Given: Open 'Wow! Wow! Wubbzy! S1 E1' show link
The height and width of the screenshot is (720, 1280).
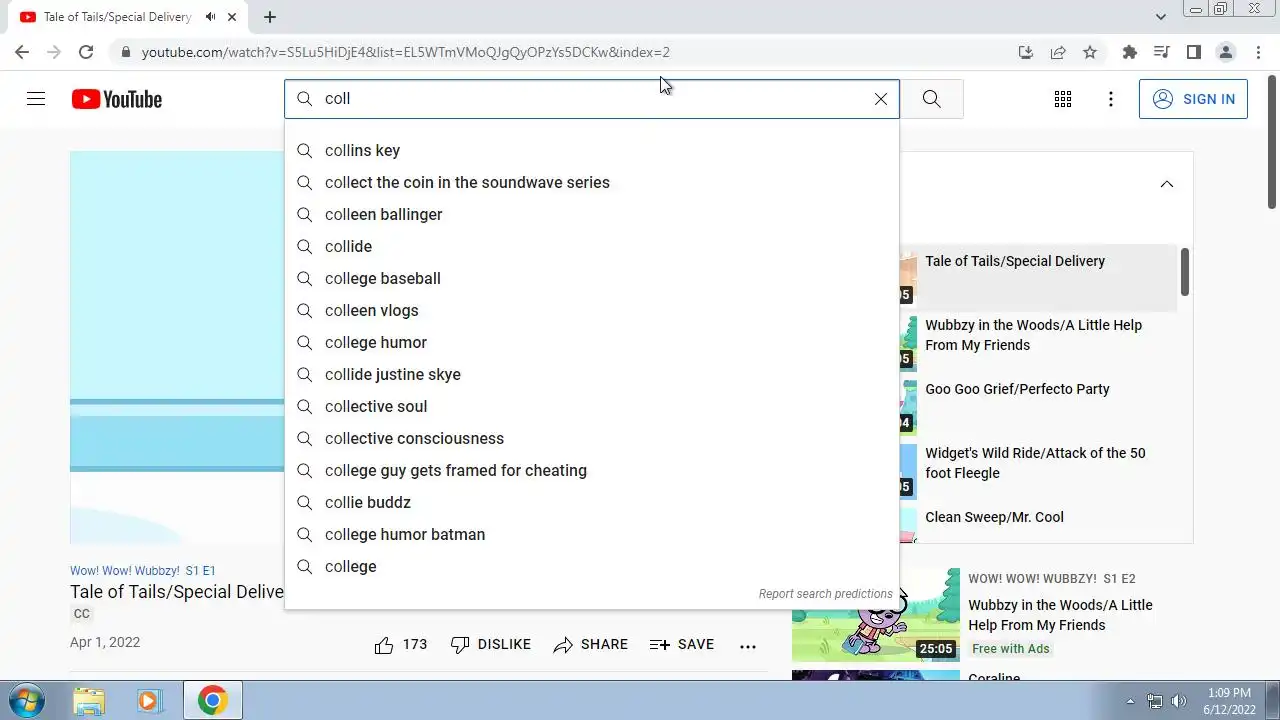Looking at the screenshot, I should (142, 571).
